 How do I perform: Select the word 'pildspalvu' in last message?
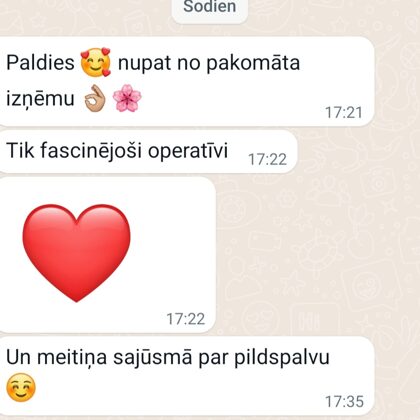click(282, 358)
